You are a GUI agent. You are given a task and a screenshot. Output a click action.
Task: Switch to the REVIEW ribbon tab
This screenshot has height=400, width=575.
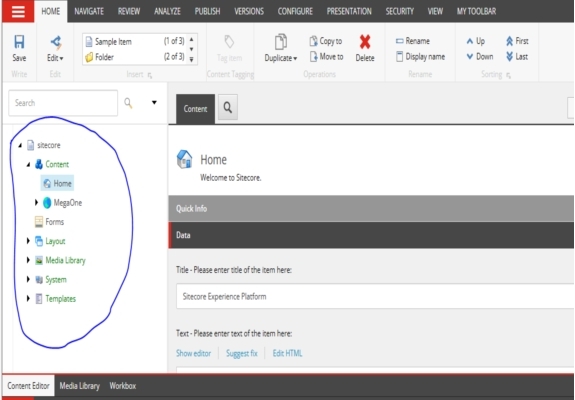(129, 11)
